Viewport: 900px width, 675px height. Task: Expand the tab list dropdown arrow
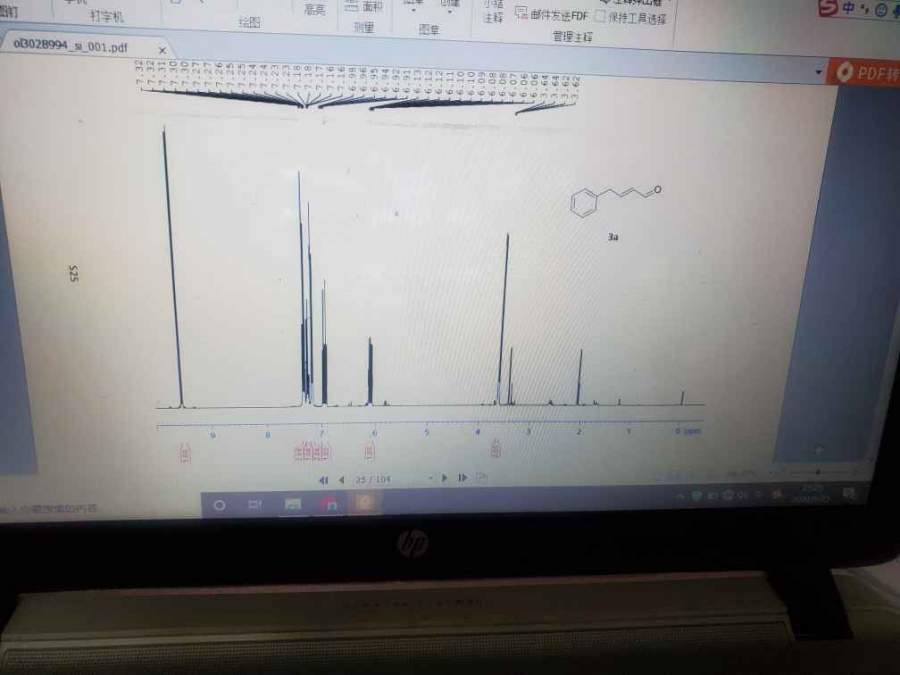[x=818, y=72]
